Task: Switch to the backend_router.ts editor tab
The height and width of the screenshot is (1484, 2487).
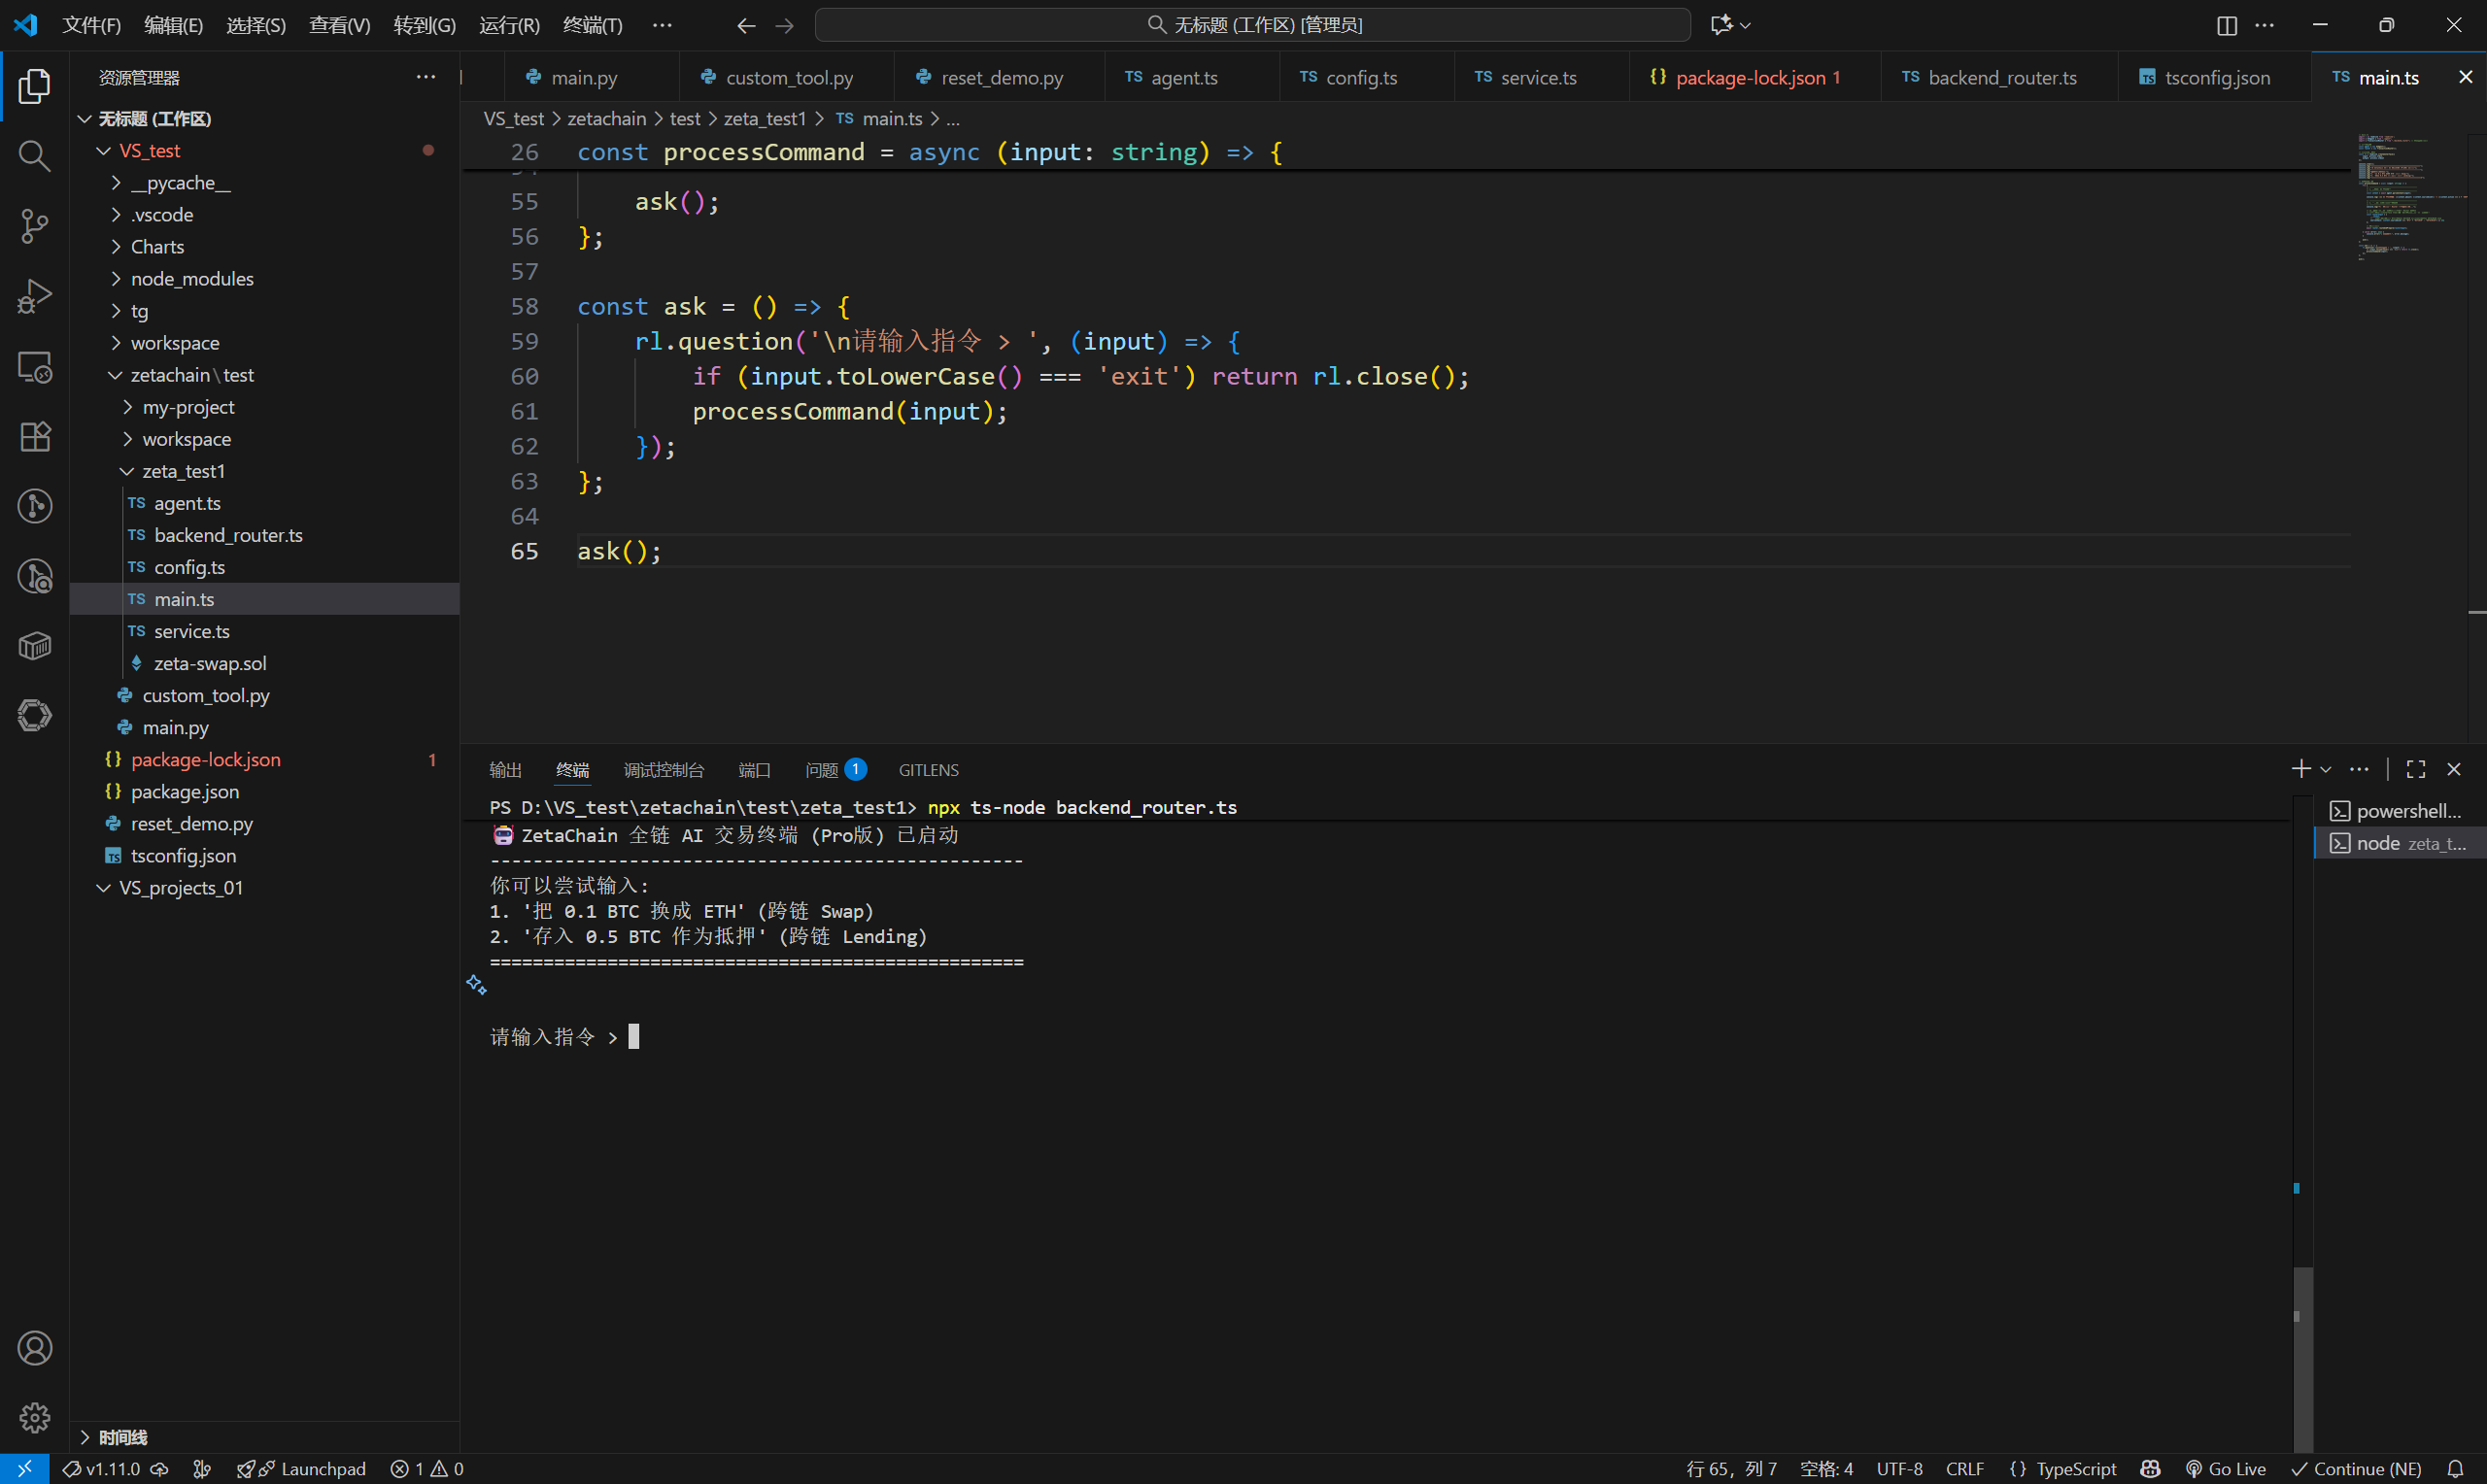Action: click(2001, 77)
